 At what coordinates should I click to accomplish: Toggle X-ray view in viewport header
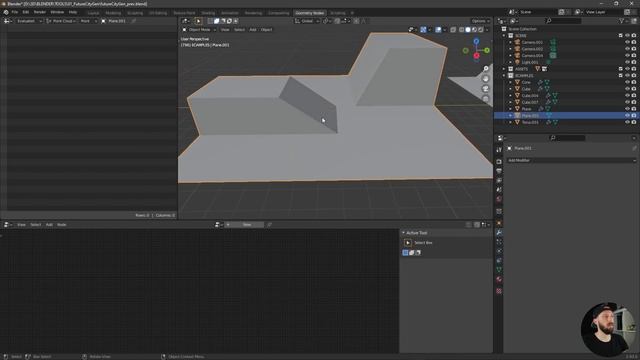pyautogui.click(x=453, y=30)
